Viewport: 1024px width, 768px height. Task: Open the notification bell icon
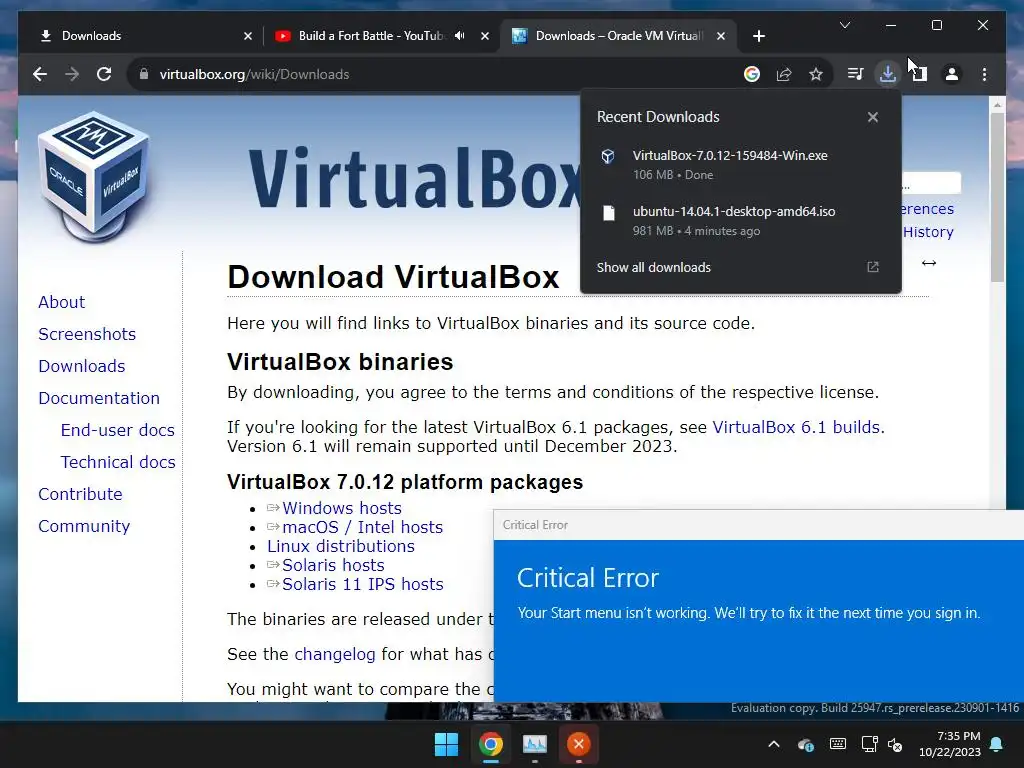click(x=997, y=744)
